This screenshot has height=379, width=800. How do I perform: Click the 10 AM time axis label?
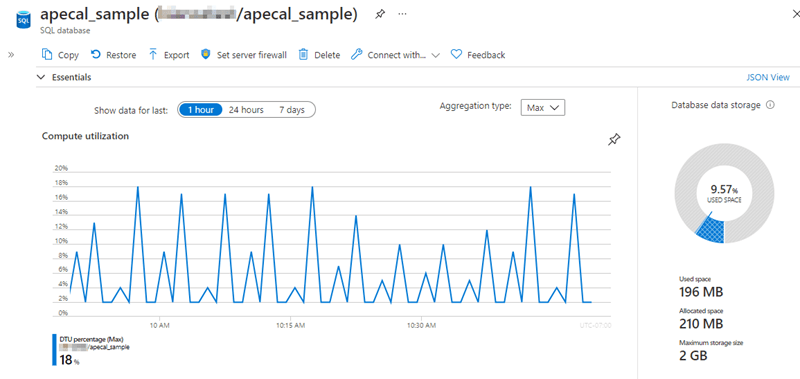click(160, 325)
